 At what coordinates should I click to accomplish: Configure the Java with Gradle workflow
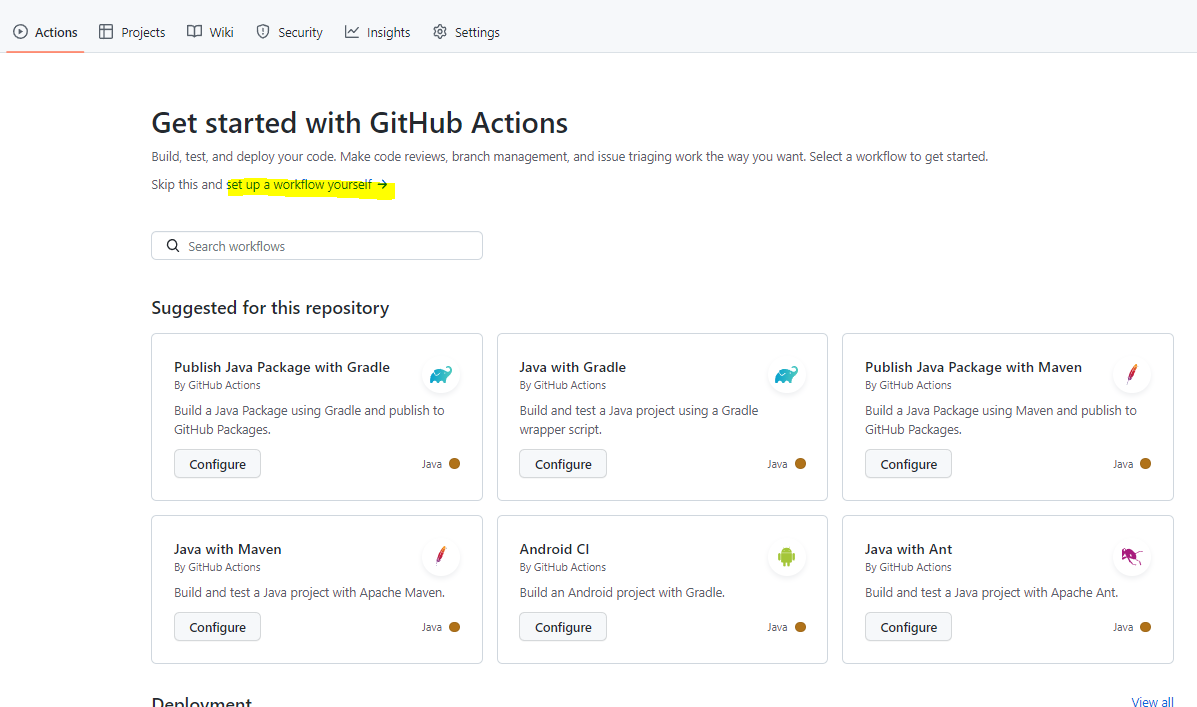pos(563,464)
